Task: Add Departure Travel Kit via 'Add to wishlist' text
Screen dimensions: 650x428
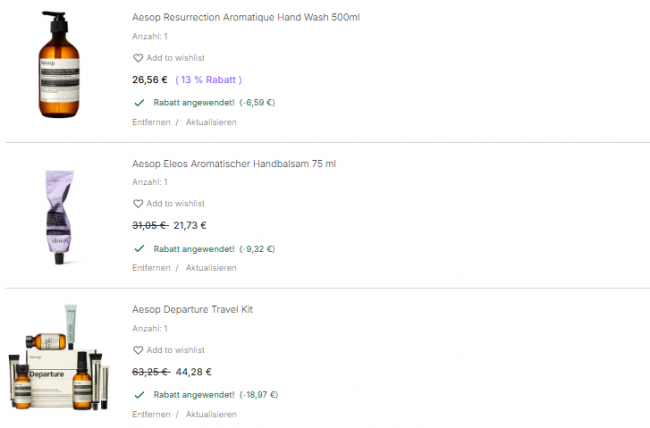Action: pos(175,350)
